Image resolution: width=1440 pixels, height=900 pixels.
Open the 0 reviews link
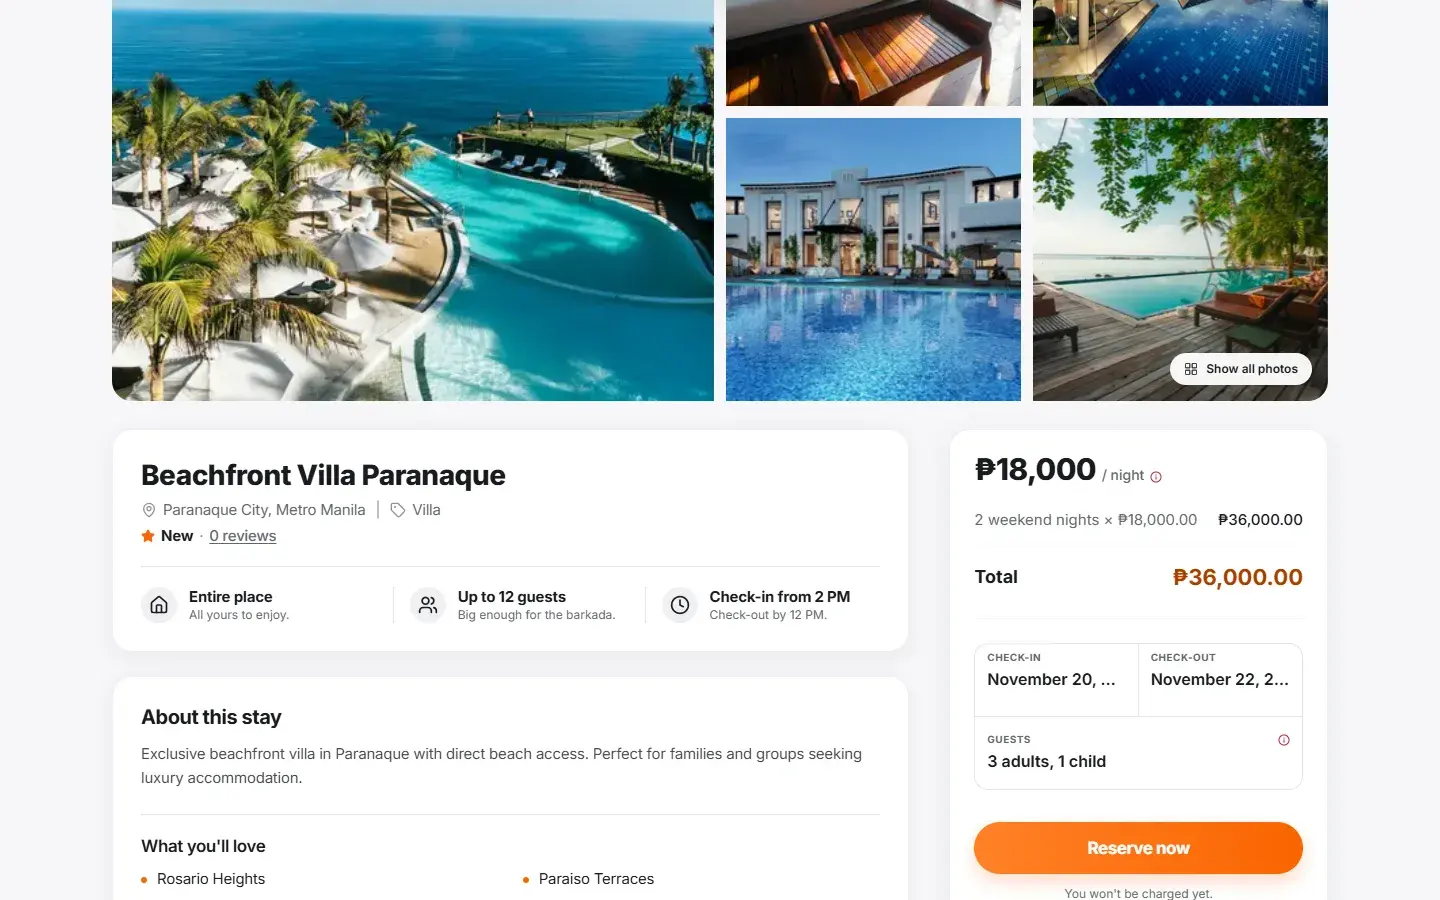(x=242, y=536)
